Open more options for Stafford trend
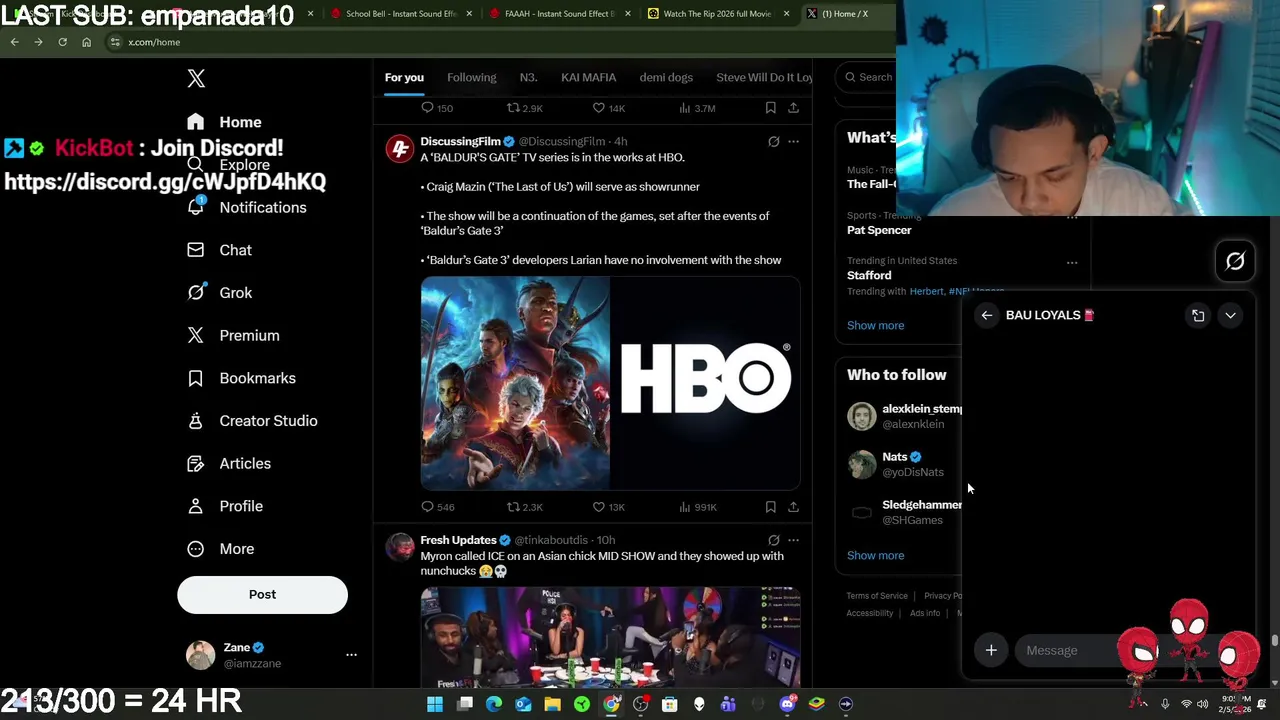Viewport: 1280px width, 720px height. (x=1072, y=262)
